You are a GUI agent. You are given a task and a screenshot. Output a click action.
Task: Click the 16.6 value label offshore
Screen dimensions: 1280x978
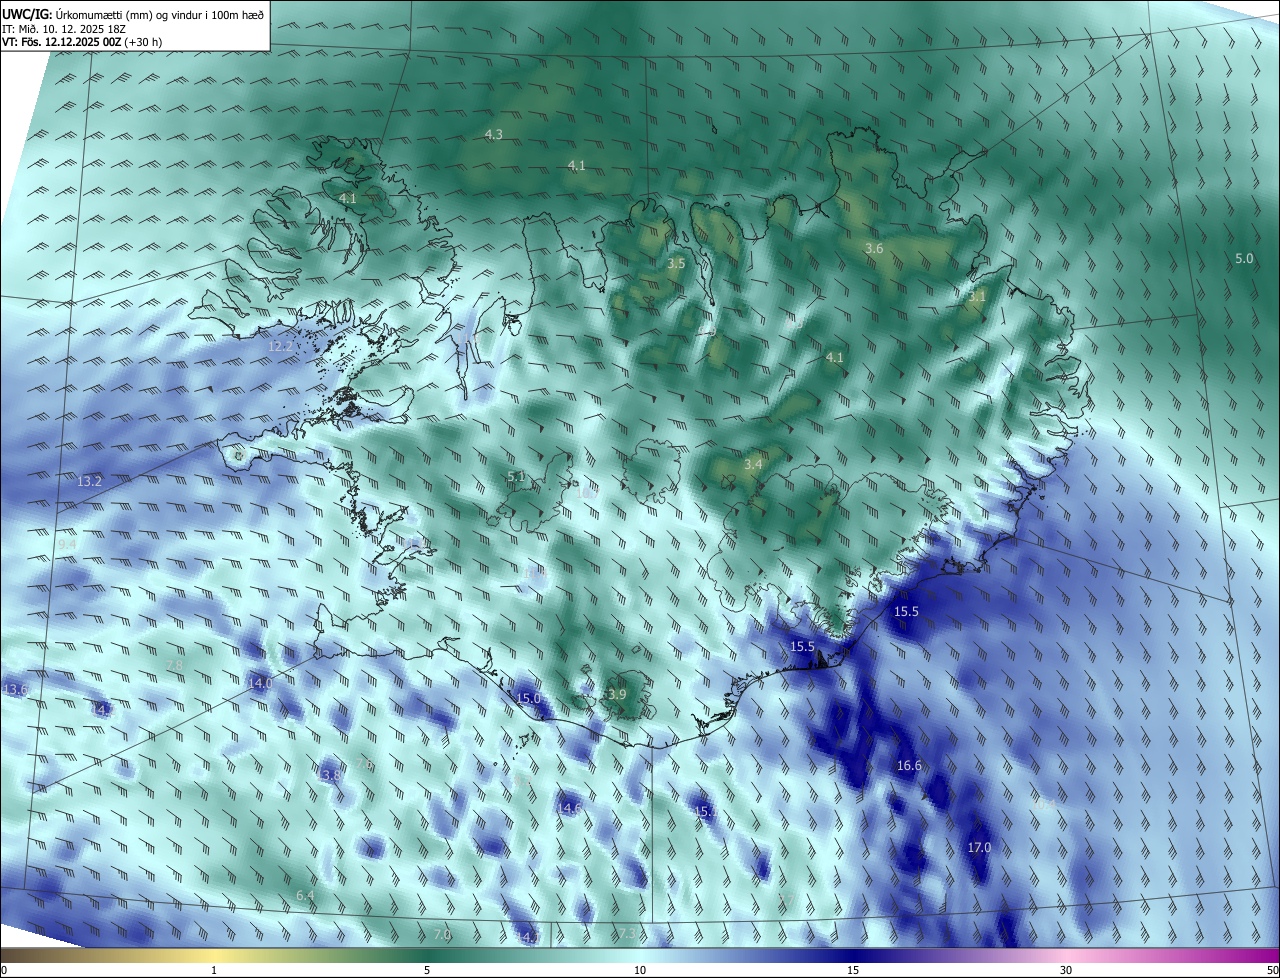909,765
